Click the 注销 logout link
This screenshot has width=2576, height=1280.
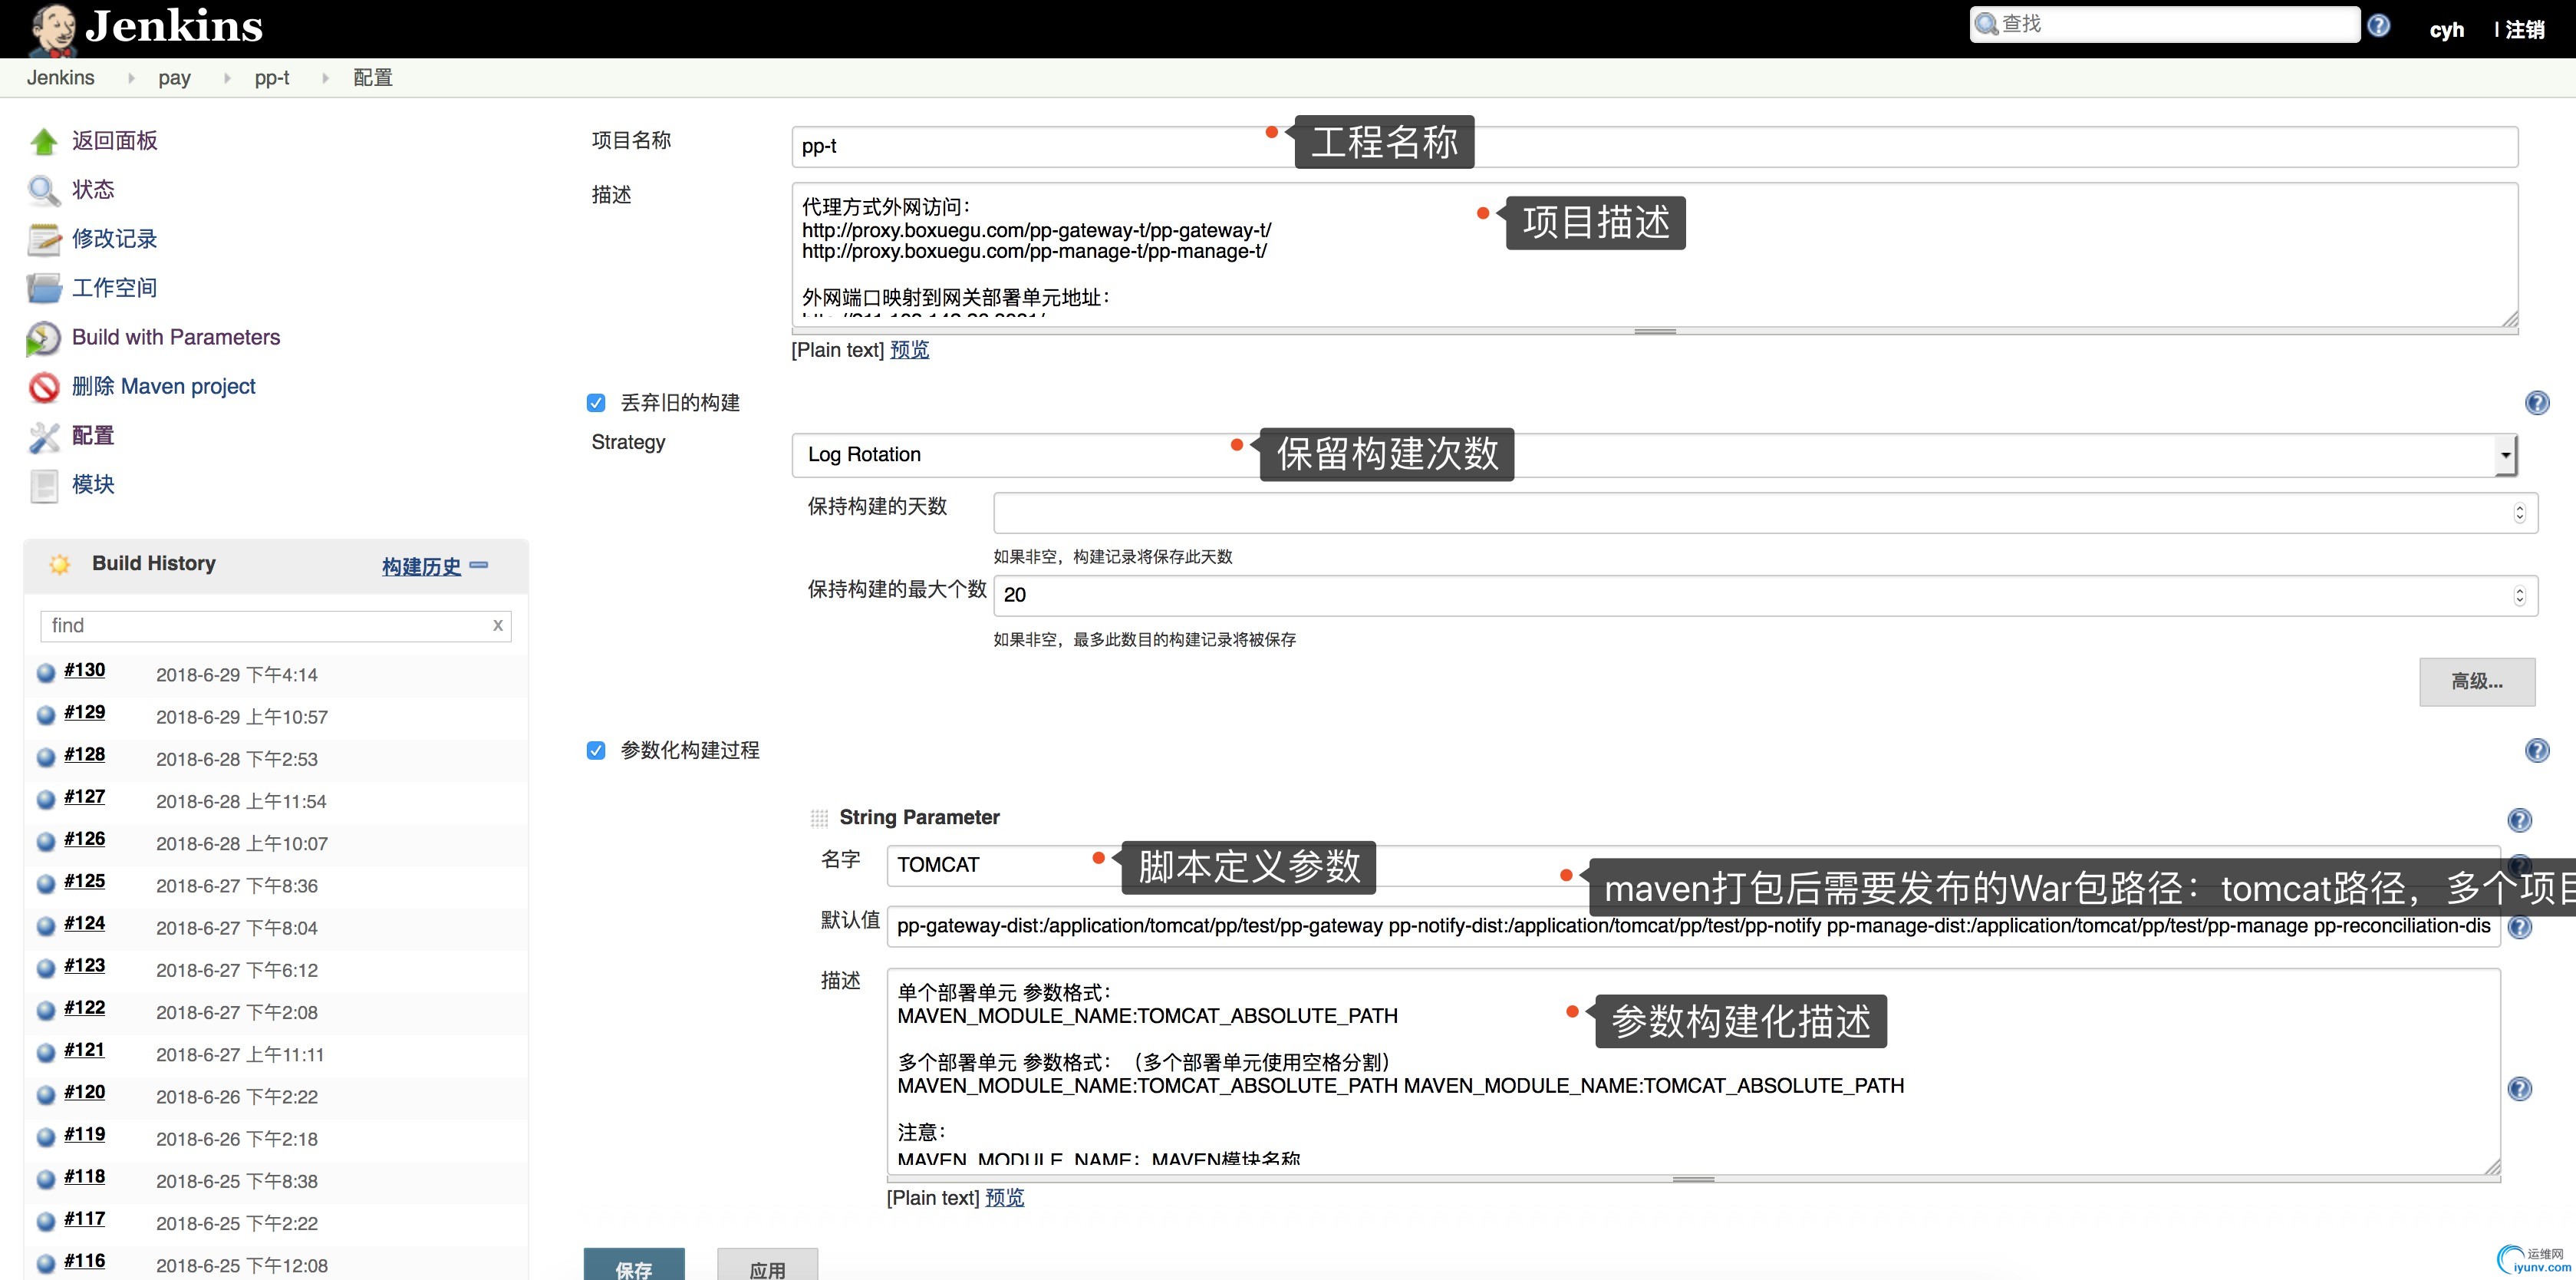pos(2525,30)
